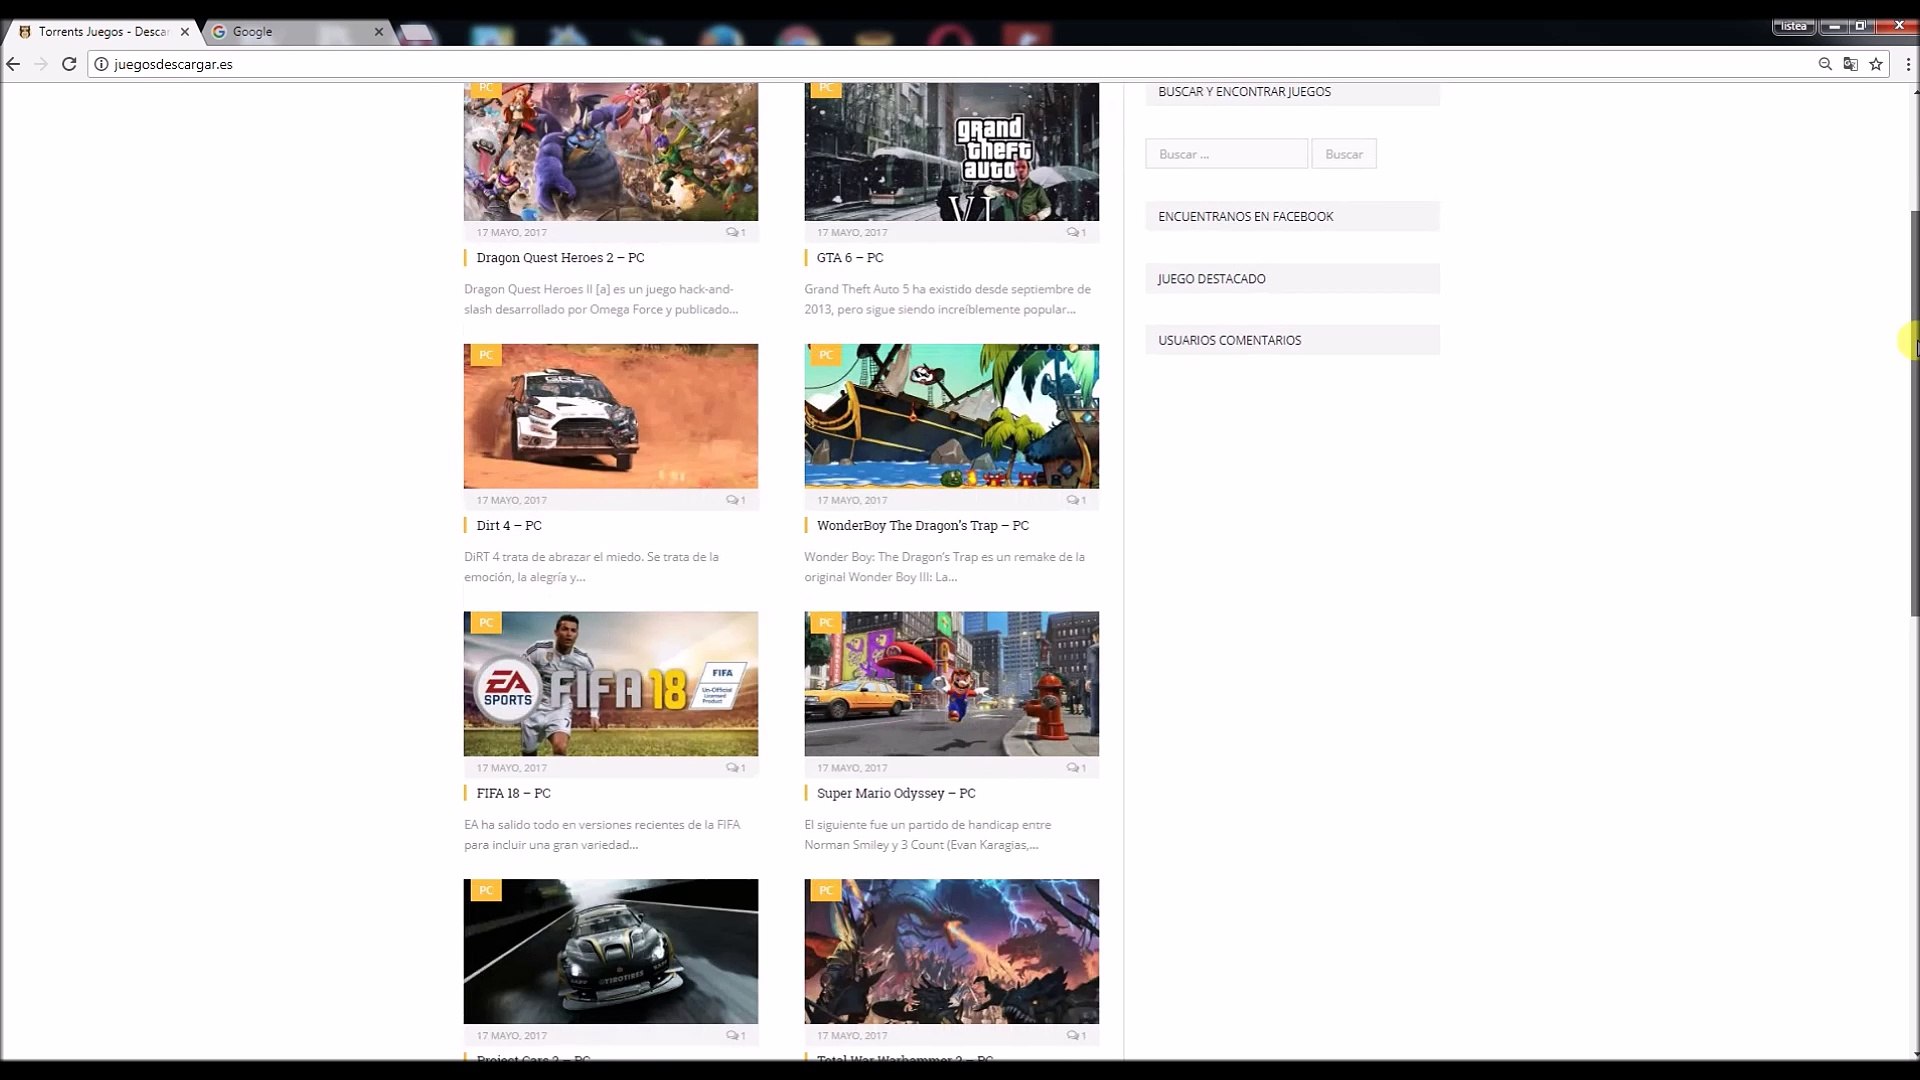The width and height of the screenshot is (1920, 1080).
Task: Click PC category tag on Super Mario Odyssey
Action: pos(826,623)
